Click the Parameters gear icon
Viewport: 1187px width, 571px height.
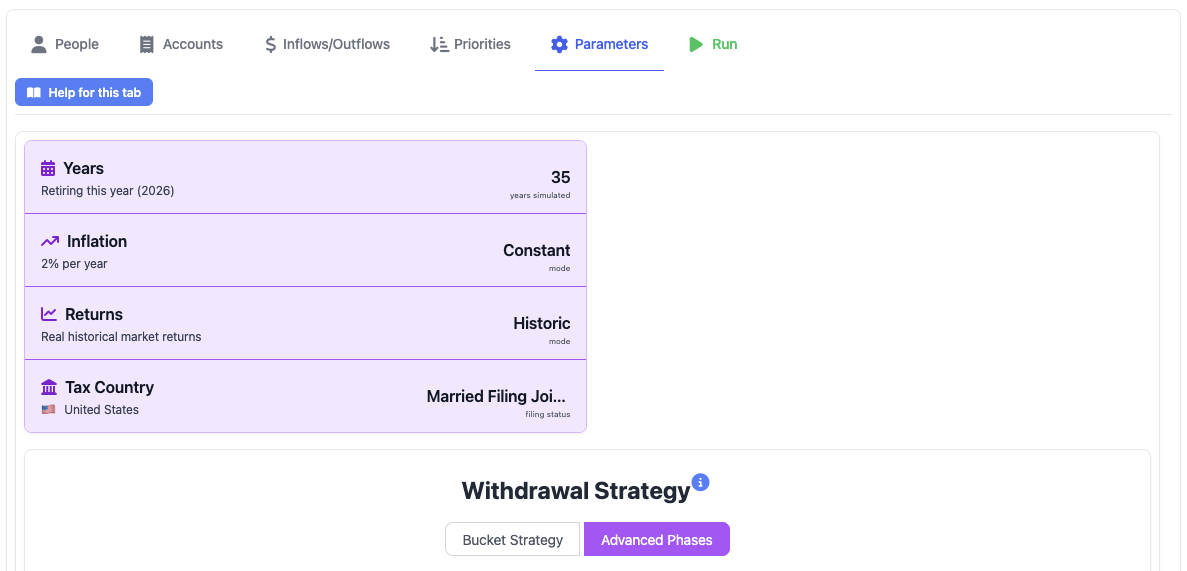point(559,44)
